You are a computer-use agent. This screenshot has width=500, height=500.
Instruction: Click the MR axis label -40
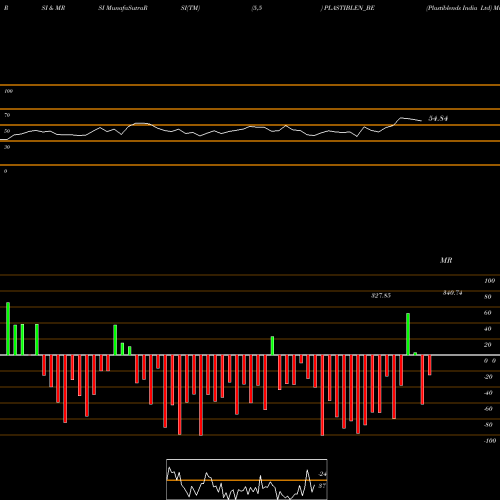(488, 393)
